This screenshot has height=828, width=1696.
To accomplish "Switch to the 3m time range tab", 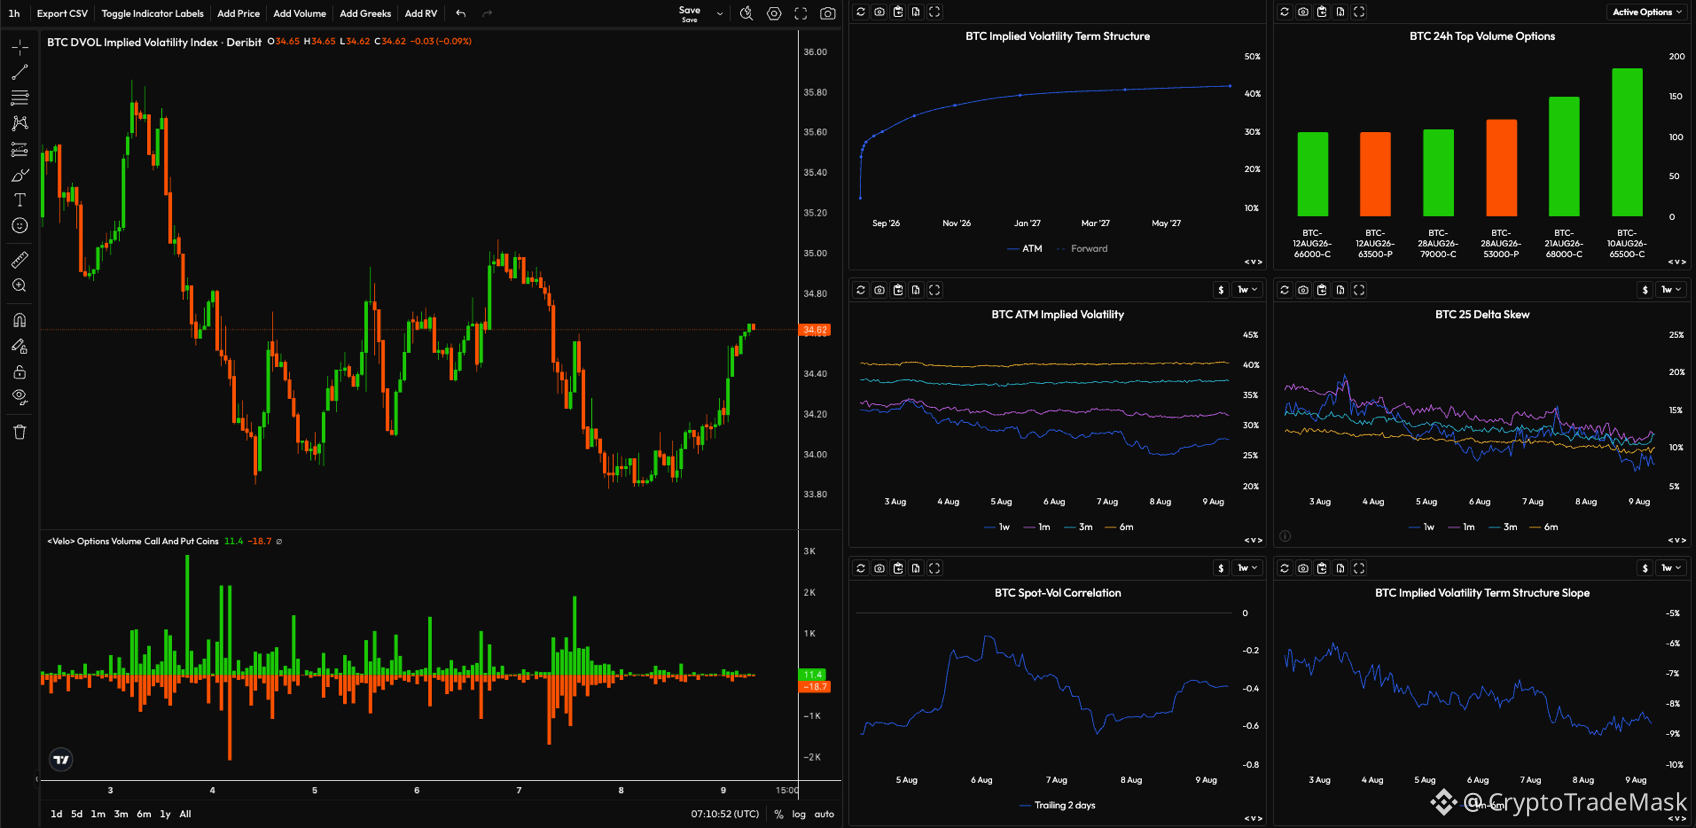I will (121, 814).
